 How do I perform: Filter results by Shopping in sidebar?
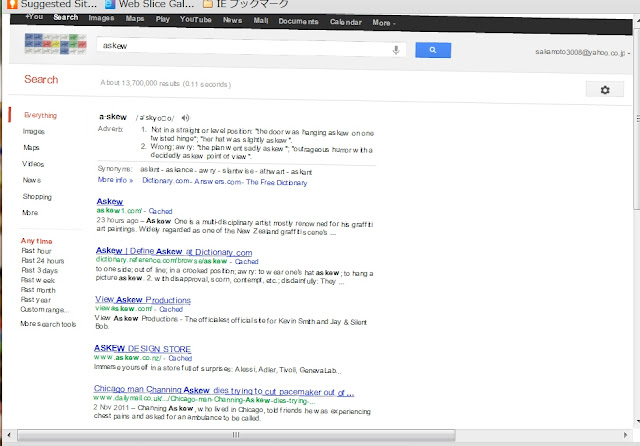click(x=37, y=197)
